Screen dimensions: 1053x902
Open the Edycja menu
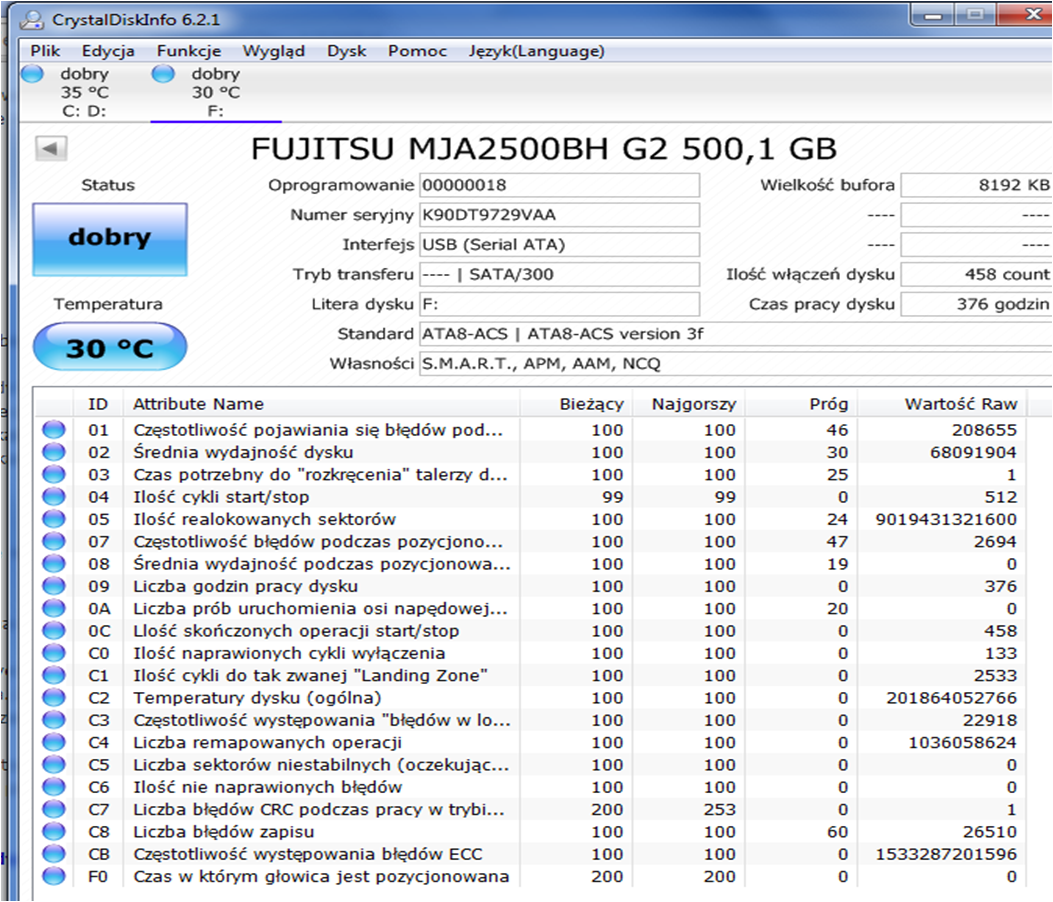pos(108,51)
